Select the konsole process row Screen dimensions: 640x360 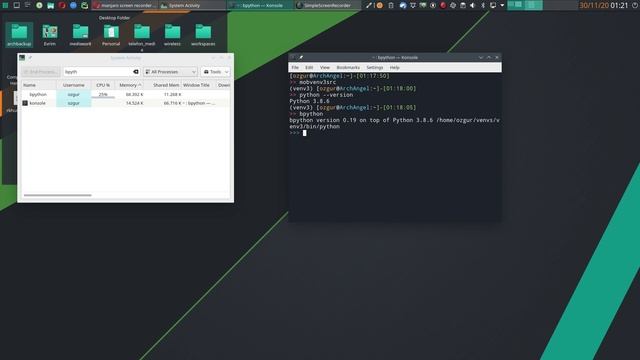pyautogui.click(x=126, y=103)
